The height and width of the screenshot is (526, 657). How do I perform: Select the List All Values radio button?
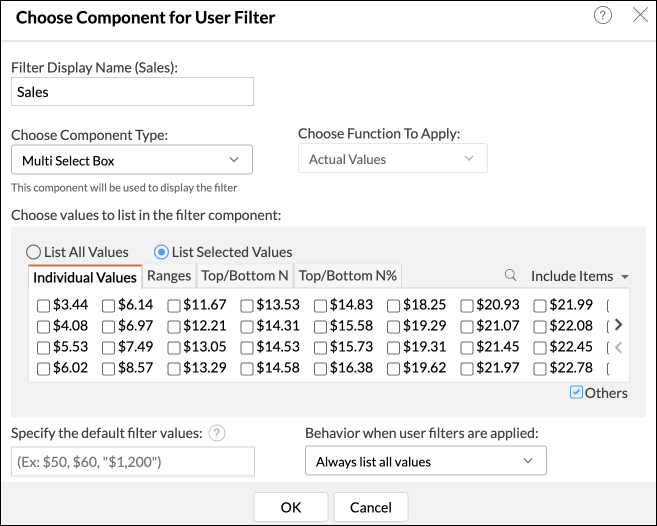tap(34, 252)
